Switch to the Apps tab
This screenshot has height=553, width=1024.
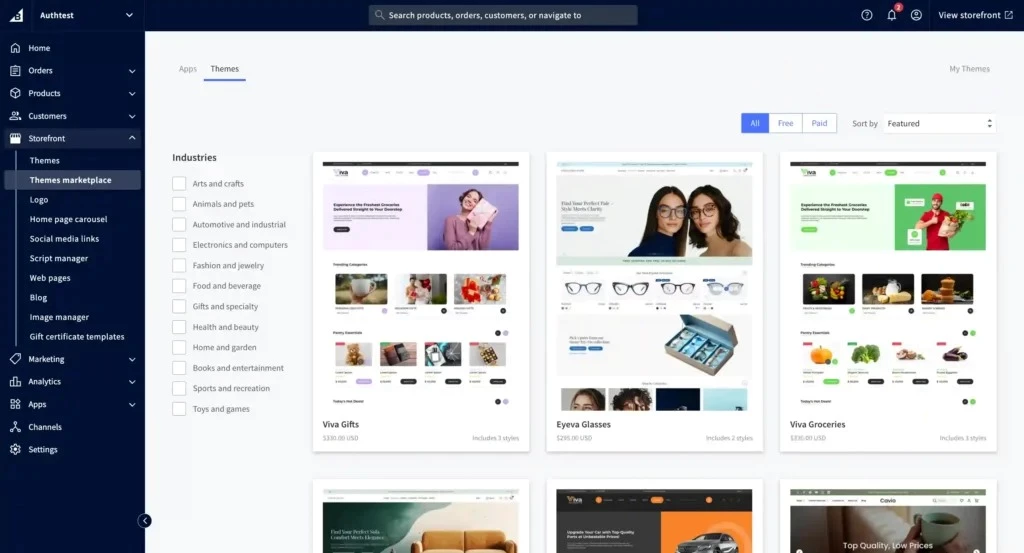(188, 69)
